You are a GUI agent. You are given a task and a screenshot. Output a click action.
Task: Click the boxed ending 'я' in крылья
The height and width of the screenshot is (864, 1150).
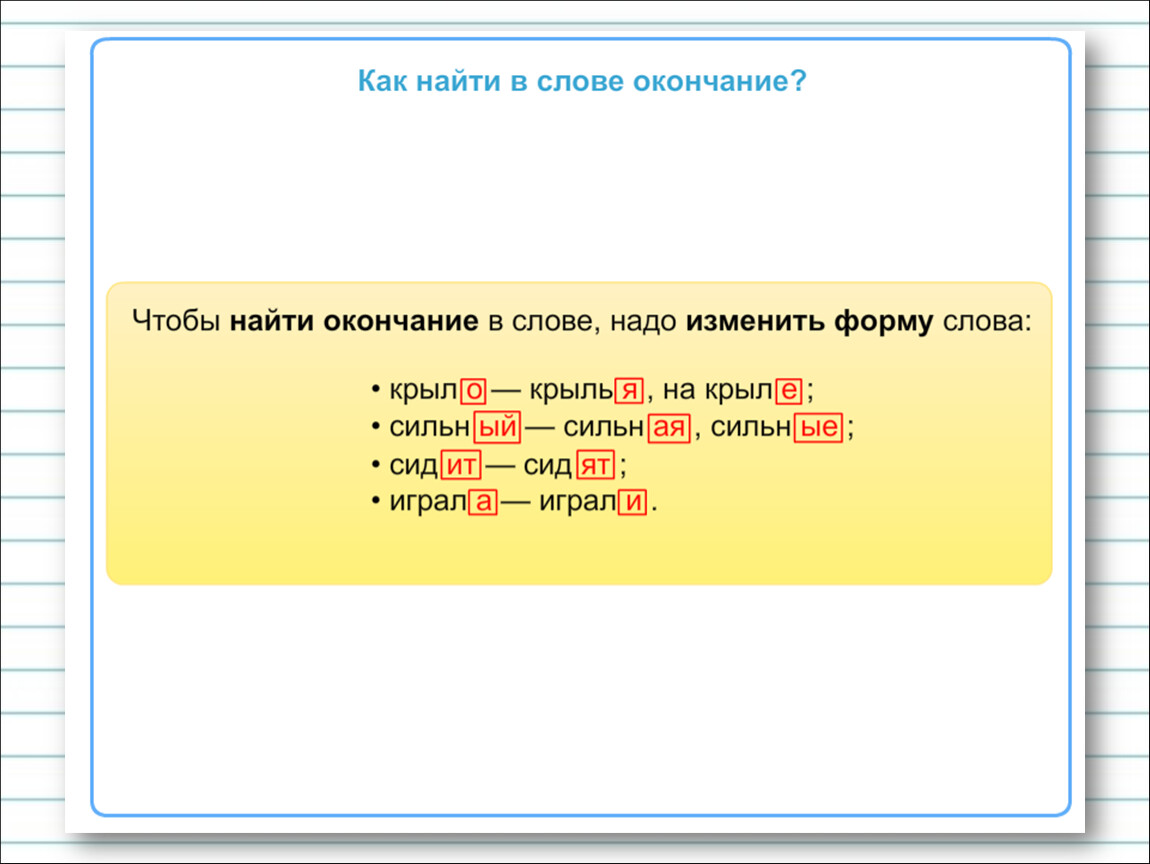629,390
